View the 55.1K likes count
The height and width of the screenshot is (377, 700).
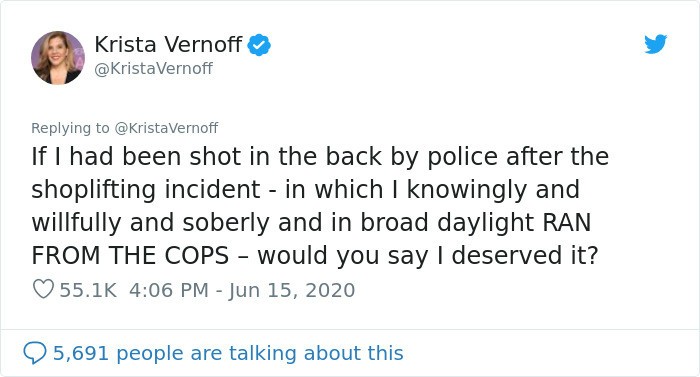click(88, 290)
